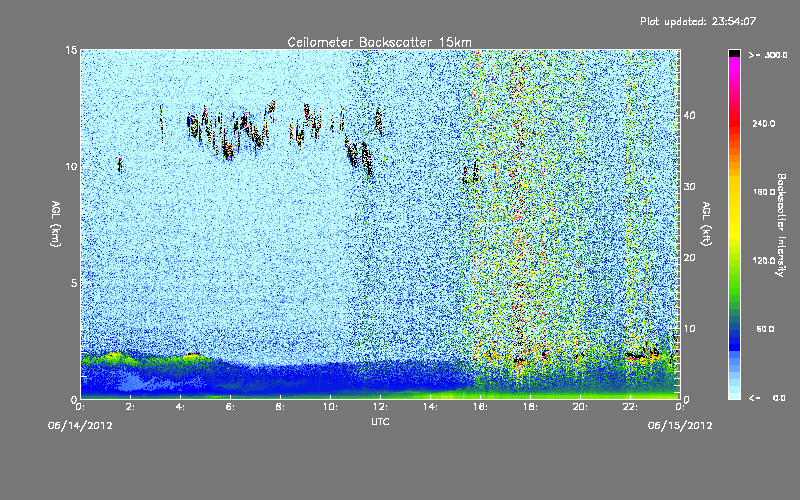
Task: Select the '22:' hour tick label
Action: point(630,407)
